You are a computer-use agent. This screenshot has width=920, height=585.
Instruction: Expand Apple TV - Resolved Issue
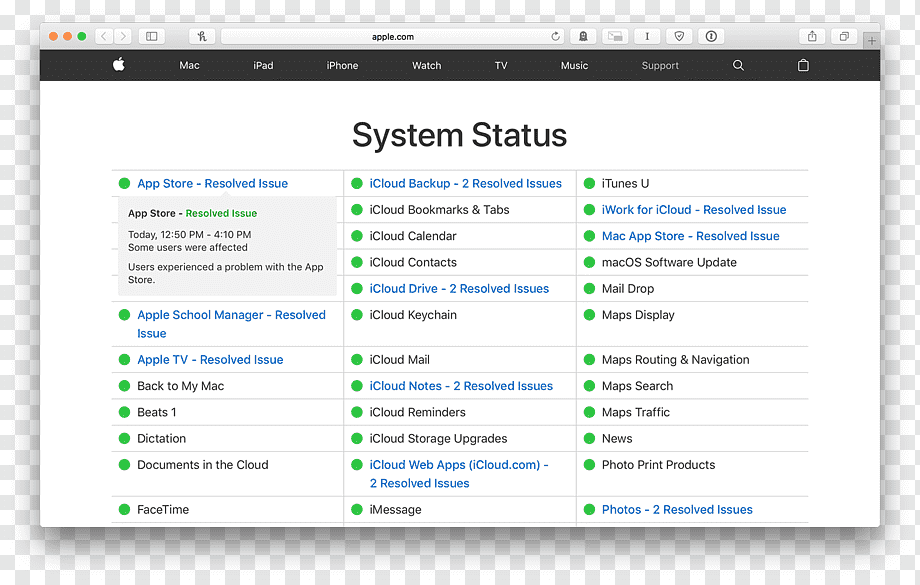coord(210,360)
